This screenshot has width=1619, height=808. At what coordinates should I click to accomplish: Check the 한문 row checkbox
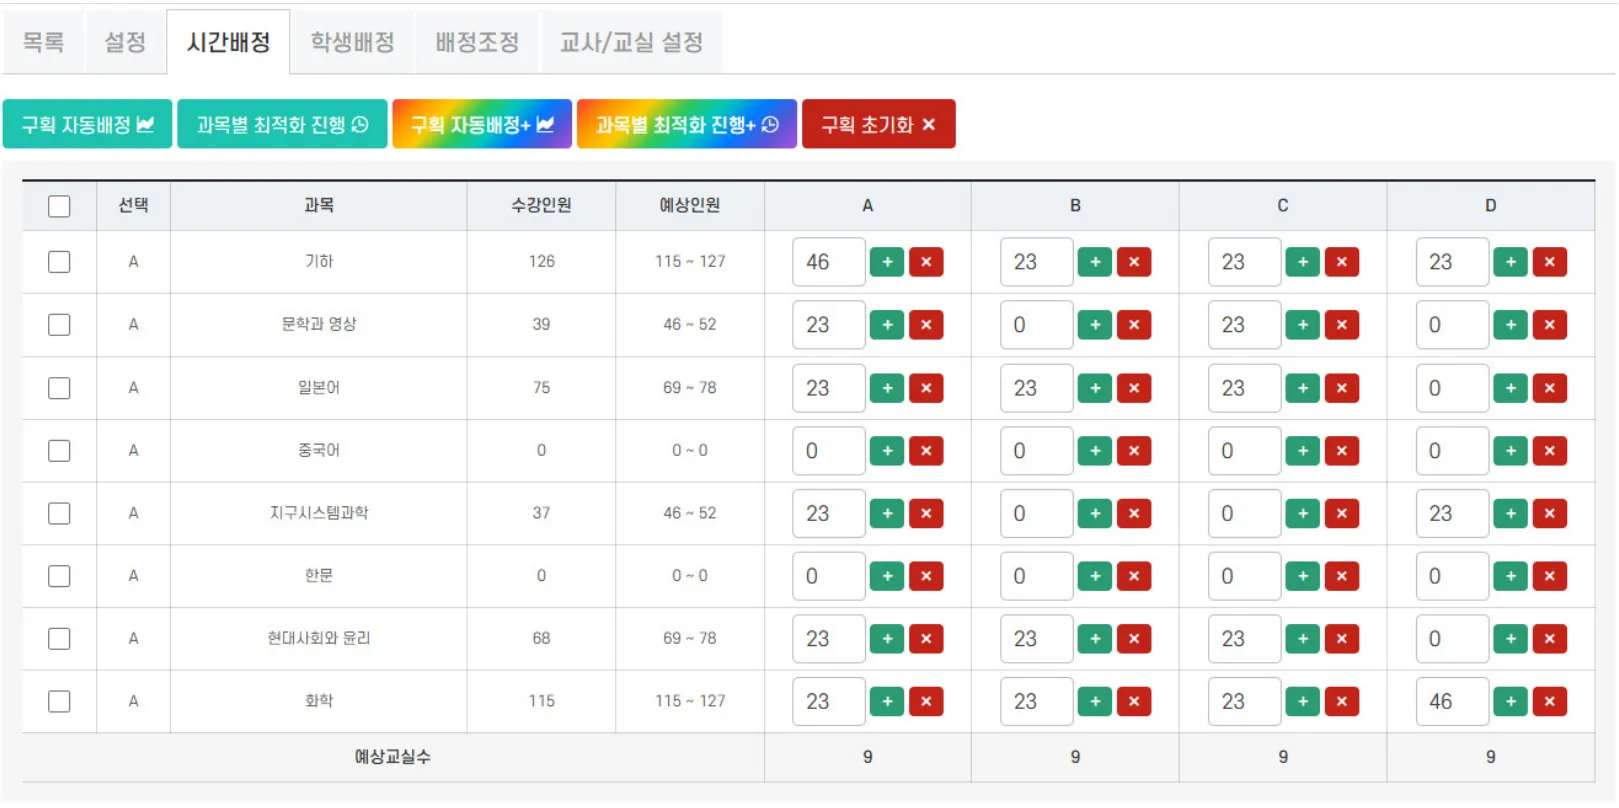pyautogui.click(x=59, y=576)
